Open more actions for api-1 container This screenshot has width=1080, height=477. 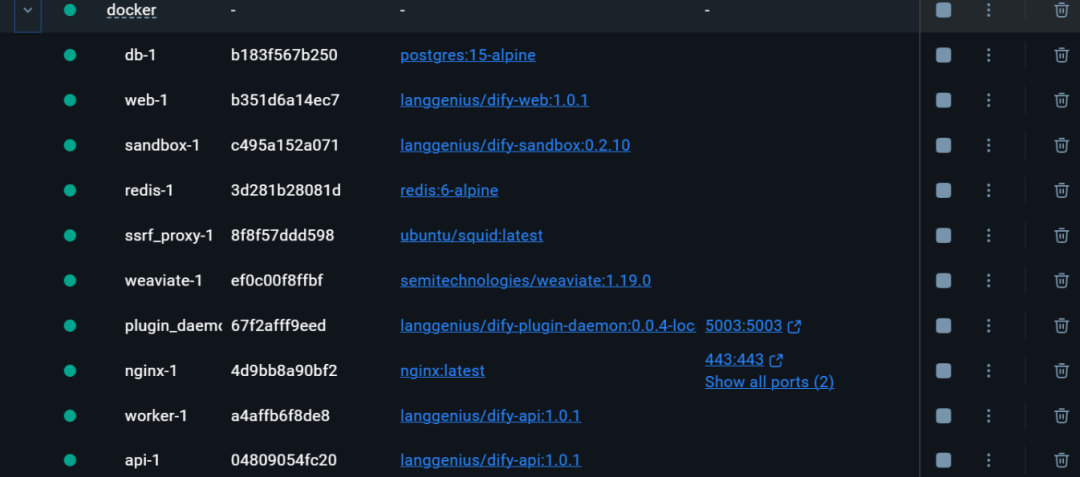pyautogui.click(x=988, y=460)
